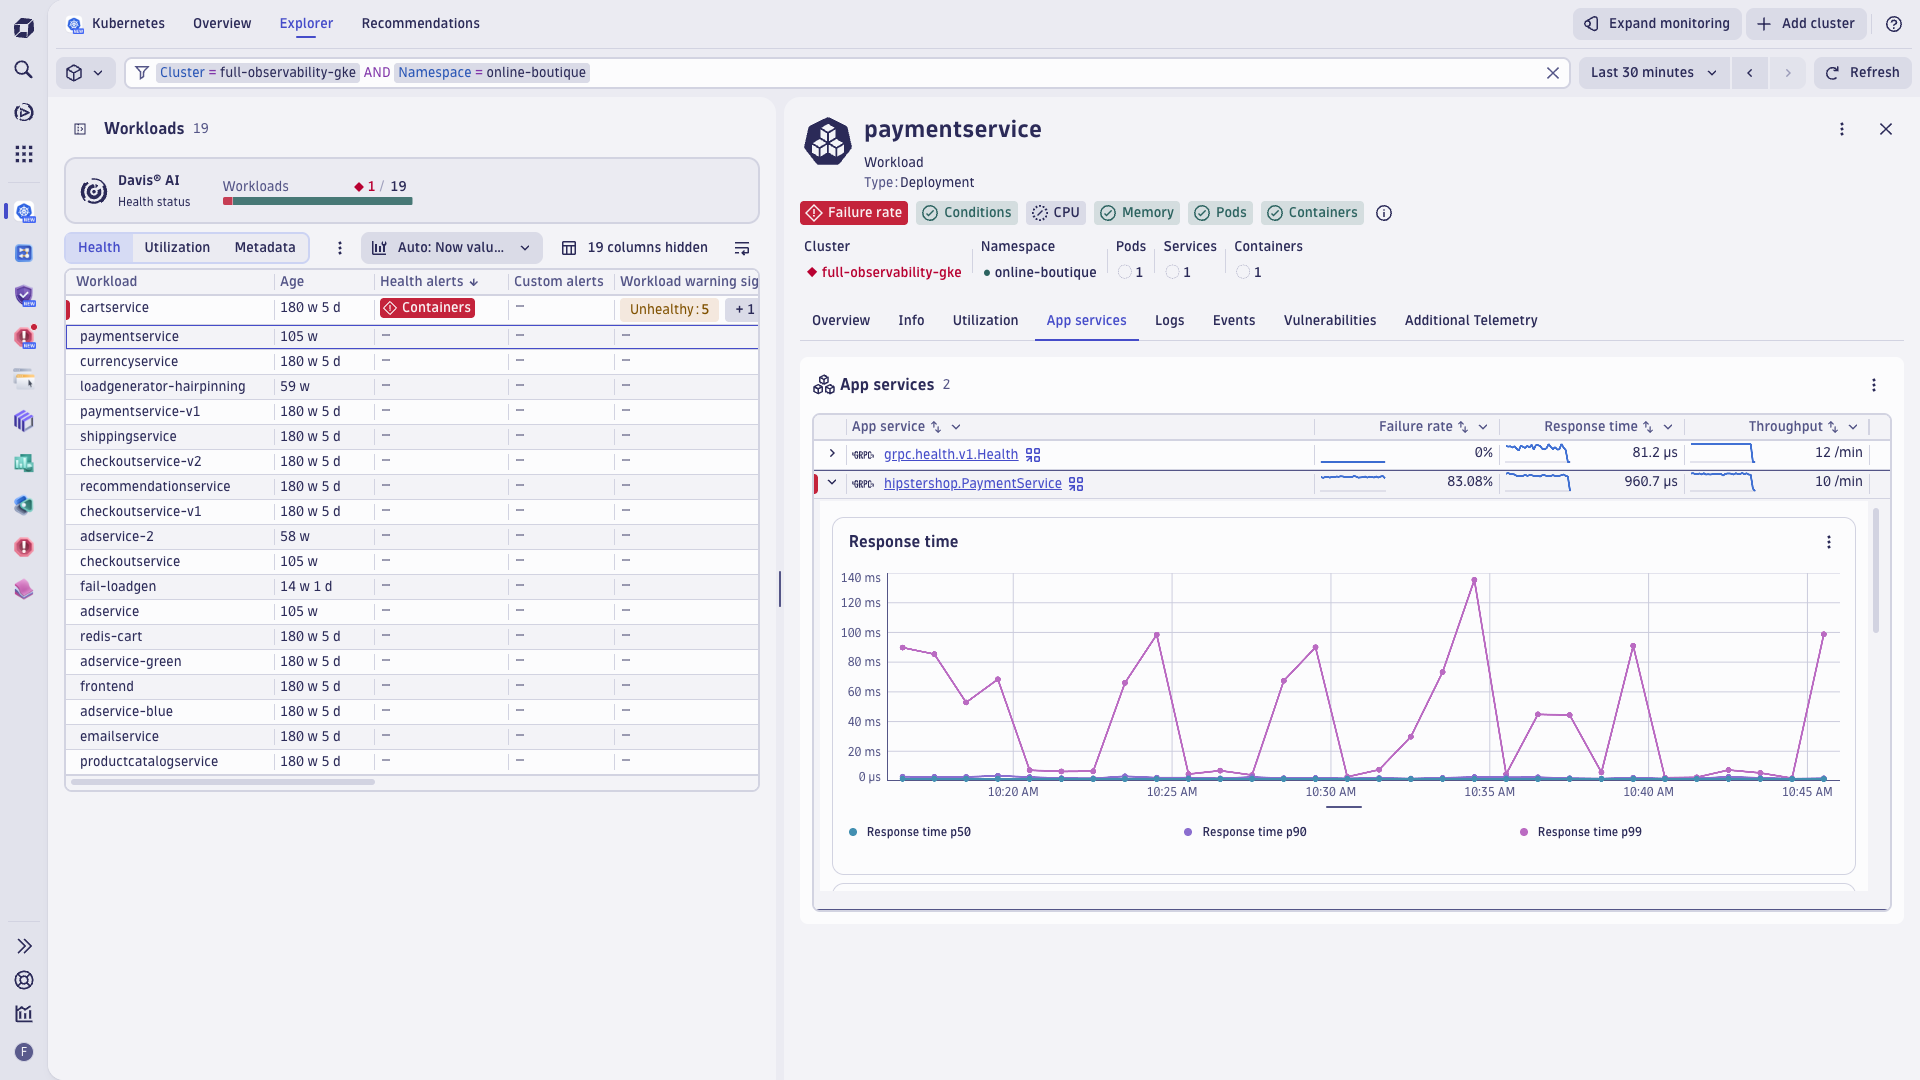Open the edit columns table icon
The image size is (1920, 1080).
tap(570, 247)
